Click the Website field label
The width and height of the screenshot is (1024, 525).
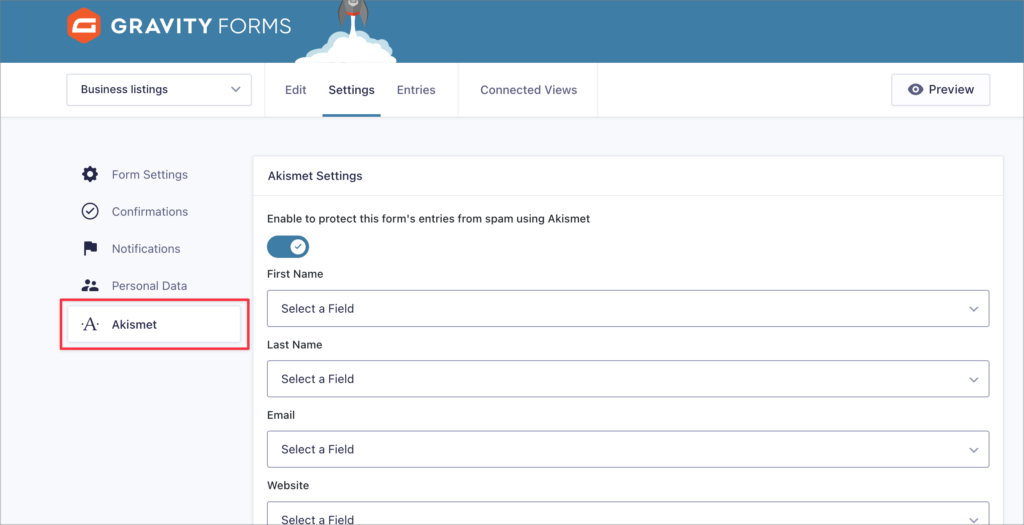click(288, 485)
